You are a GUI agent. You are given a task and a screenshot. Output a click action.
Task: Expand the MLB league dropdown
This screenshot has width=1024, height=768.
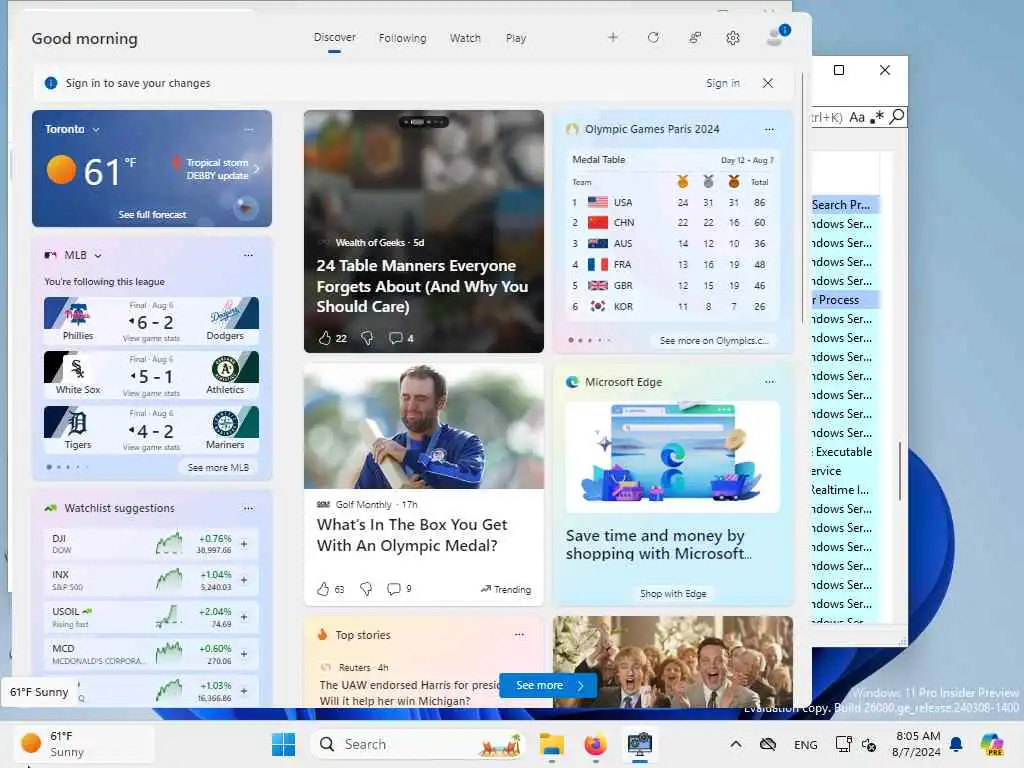click(98, 255)
